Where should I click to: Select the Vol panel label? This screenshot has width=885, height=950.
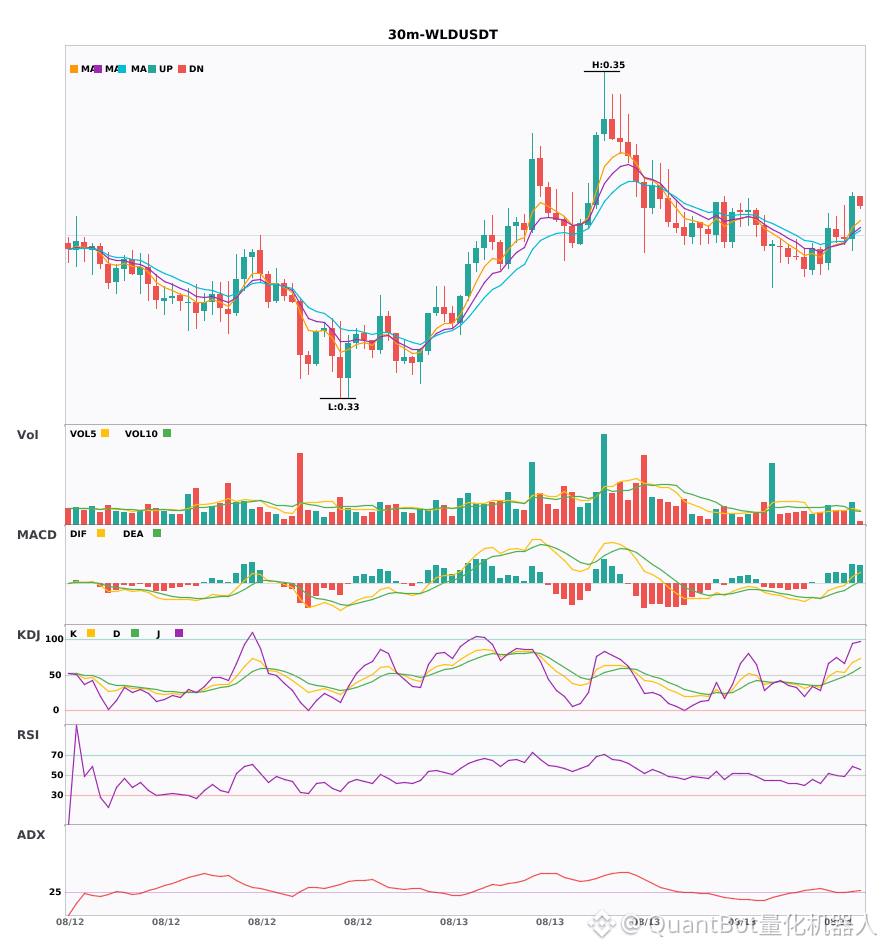coord(27,435)
